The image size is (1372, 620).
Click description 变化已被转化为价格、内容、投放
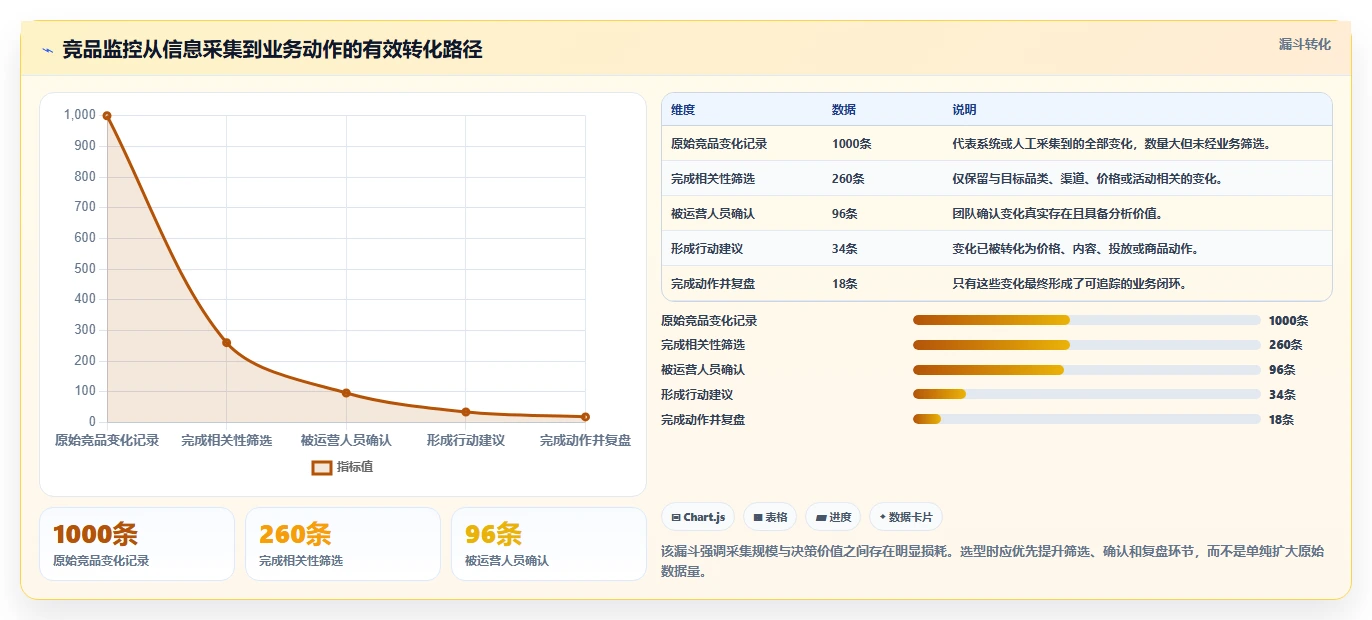(1076, 249)
